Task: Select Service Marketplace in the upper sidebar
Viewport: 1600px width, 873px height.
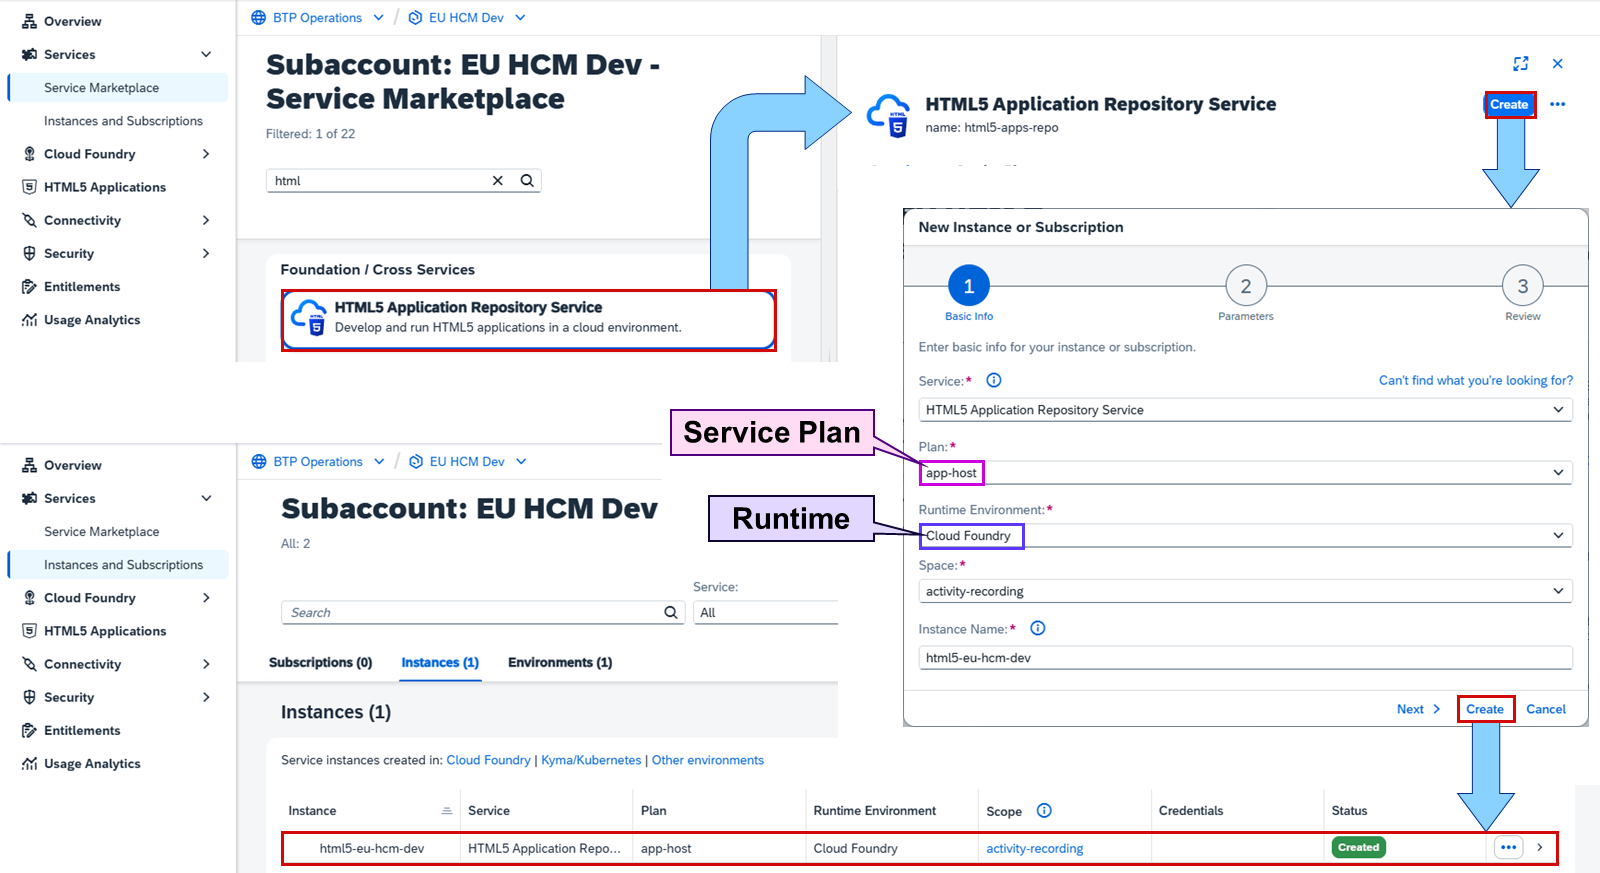Action: point(118,88)
